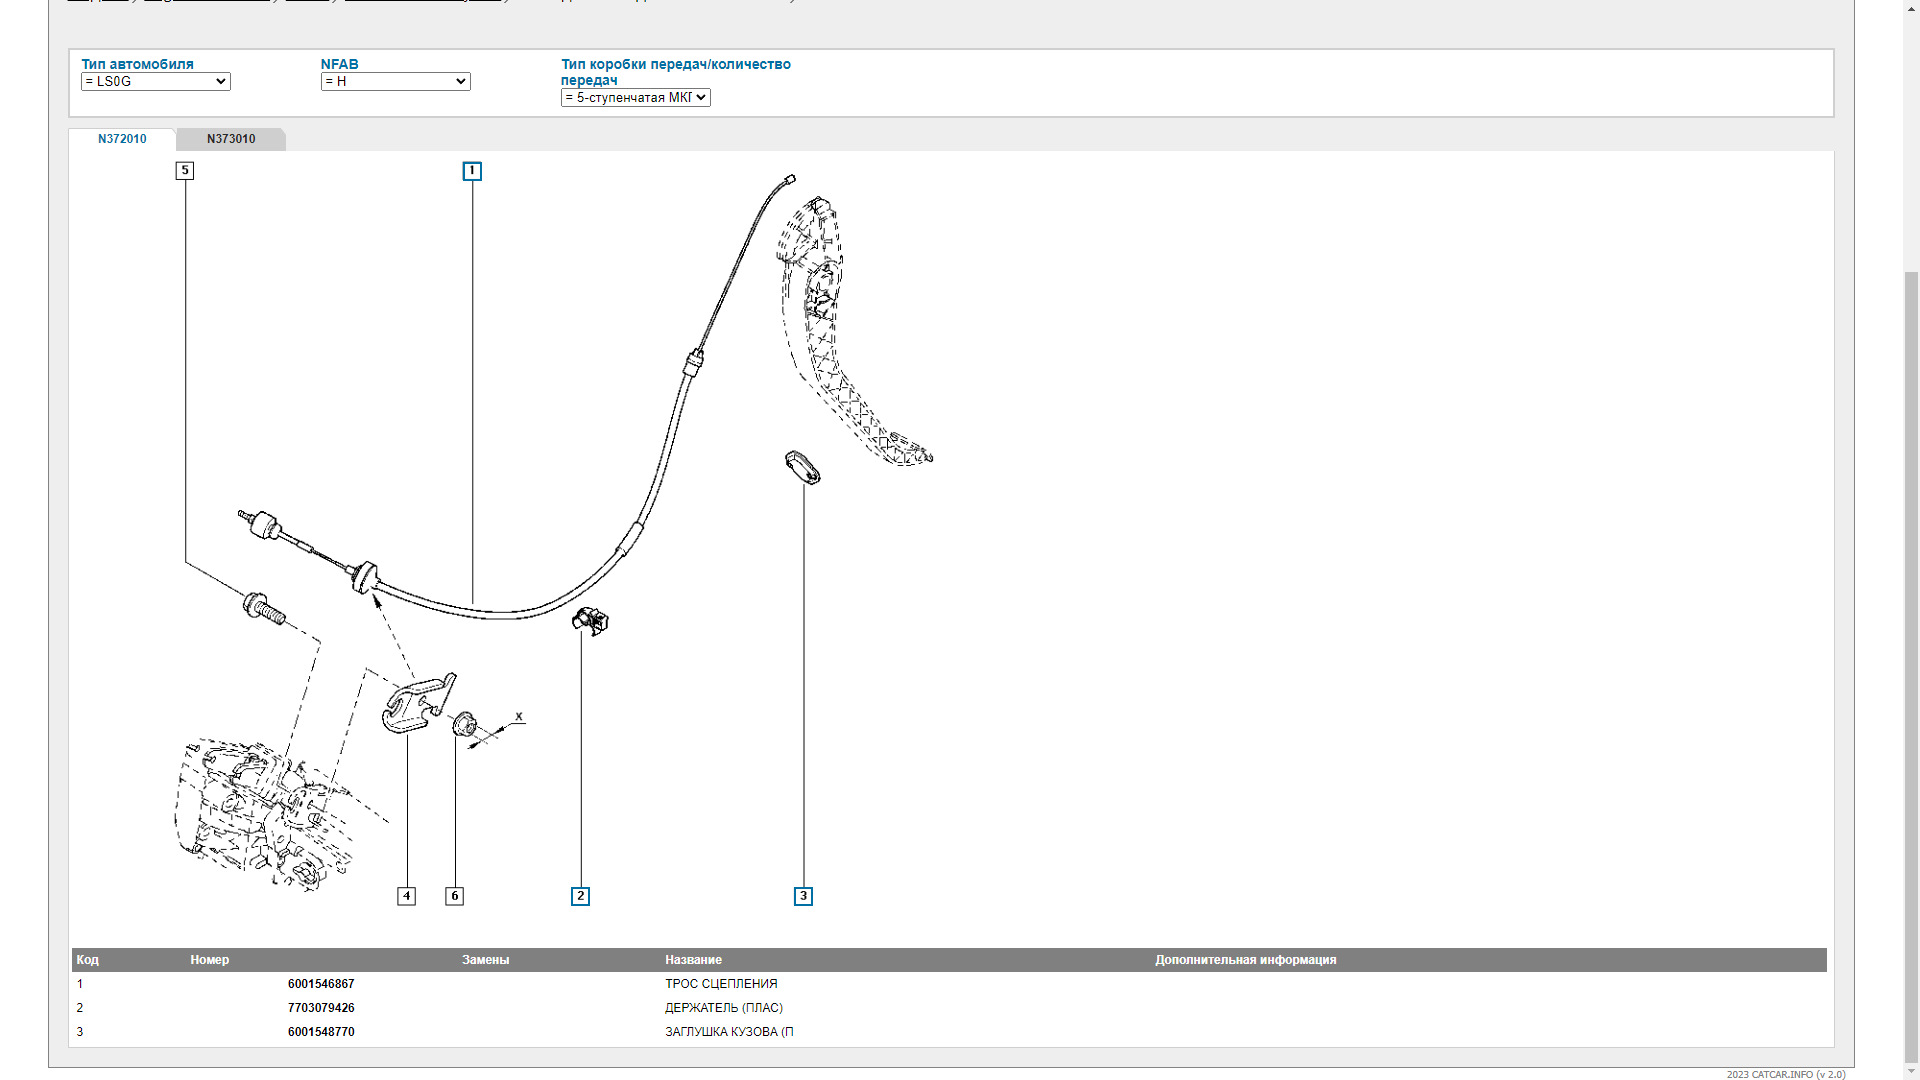1920x1080 pixels.
Task: Switch to the N373010 tab
Action: [x=231, y=139]
